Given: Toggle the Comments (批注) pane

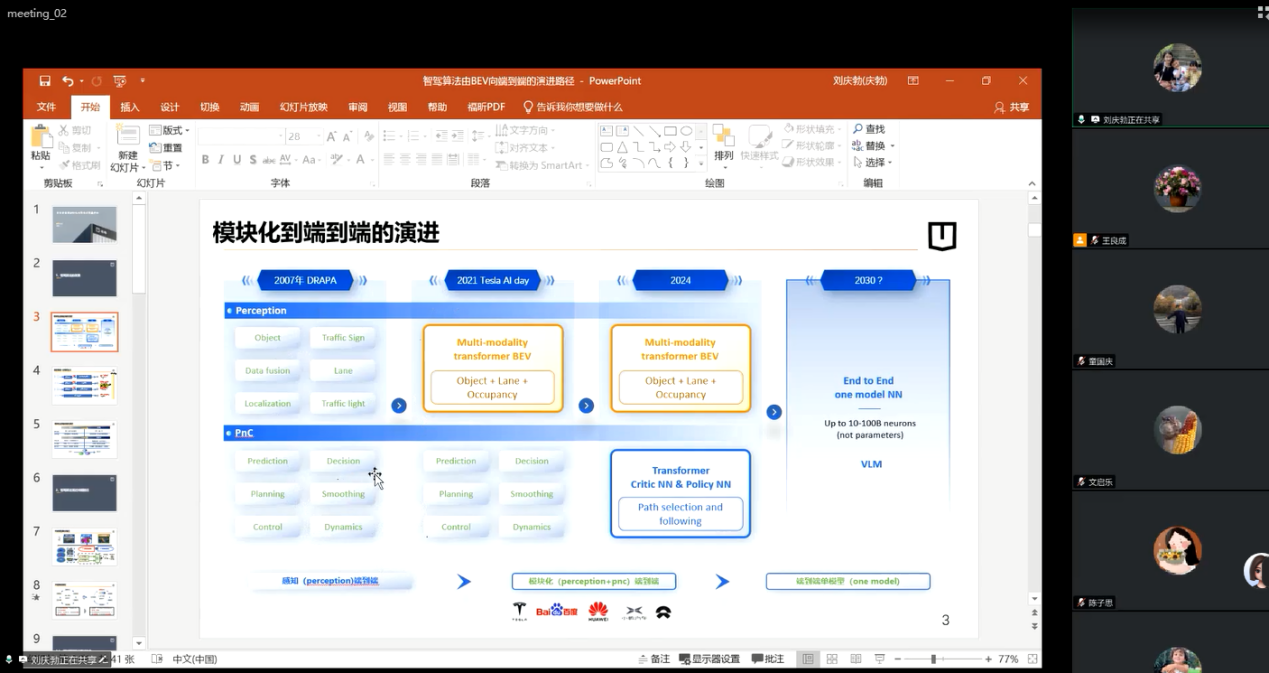Looking at the screenshot, I should 768,659.
